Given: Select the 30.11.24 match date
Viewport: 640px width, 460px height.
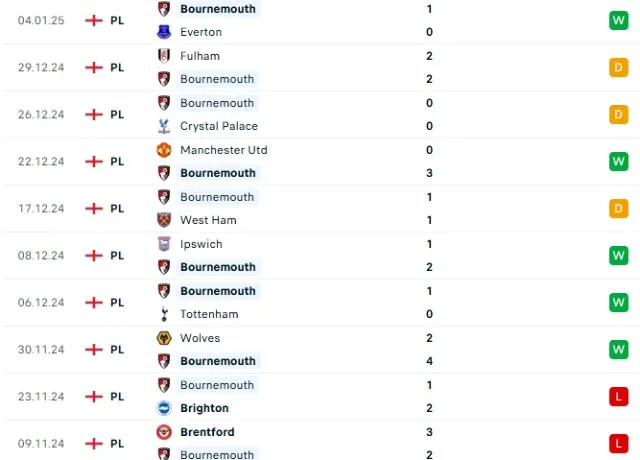Looking at the screenshot, I should (41, 349).
